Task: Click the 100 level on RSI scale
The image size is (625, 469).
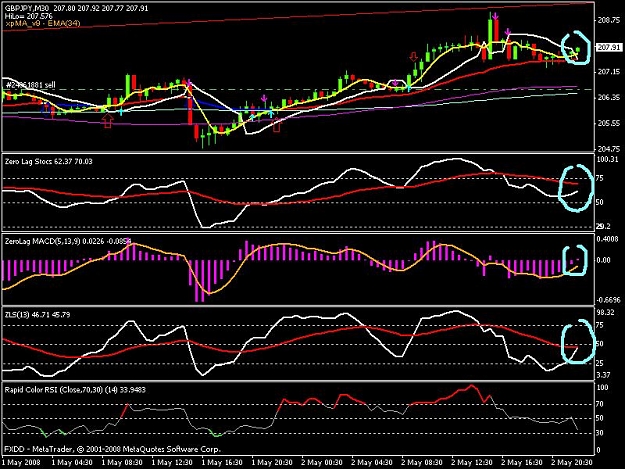Action: [603, 387]
